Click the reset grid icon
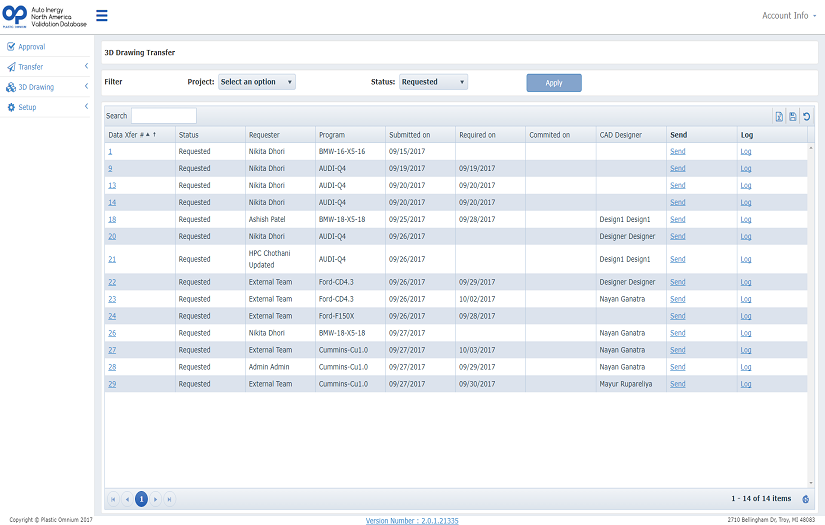 (806, 117)
